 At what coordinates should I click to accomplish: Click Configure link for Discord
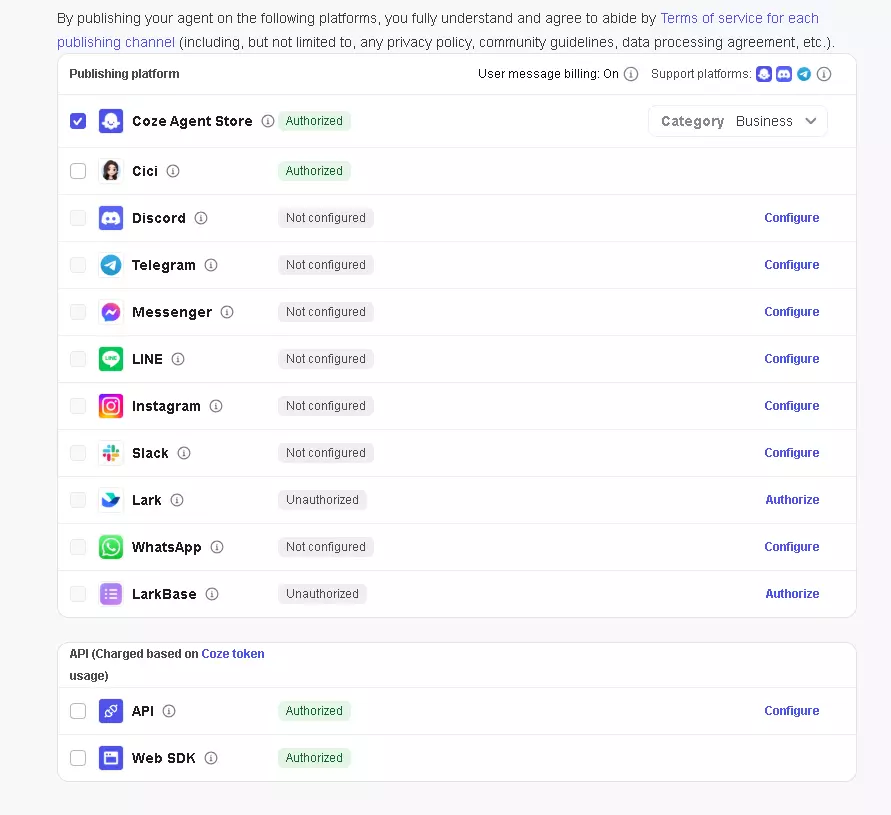coord(792,218)
